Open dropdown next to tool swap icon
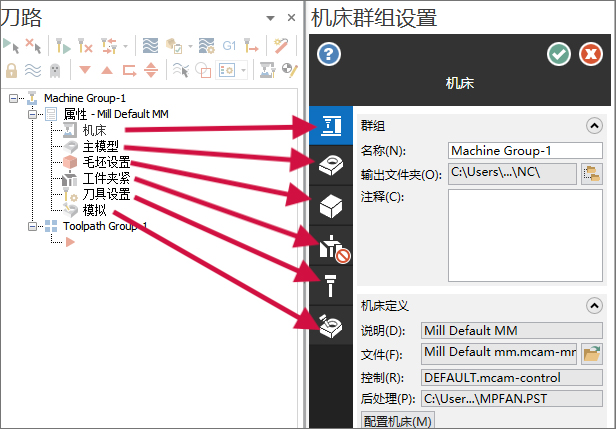This screenshot has width=616, height=429. click(x=125, y=46)
